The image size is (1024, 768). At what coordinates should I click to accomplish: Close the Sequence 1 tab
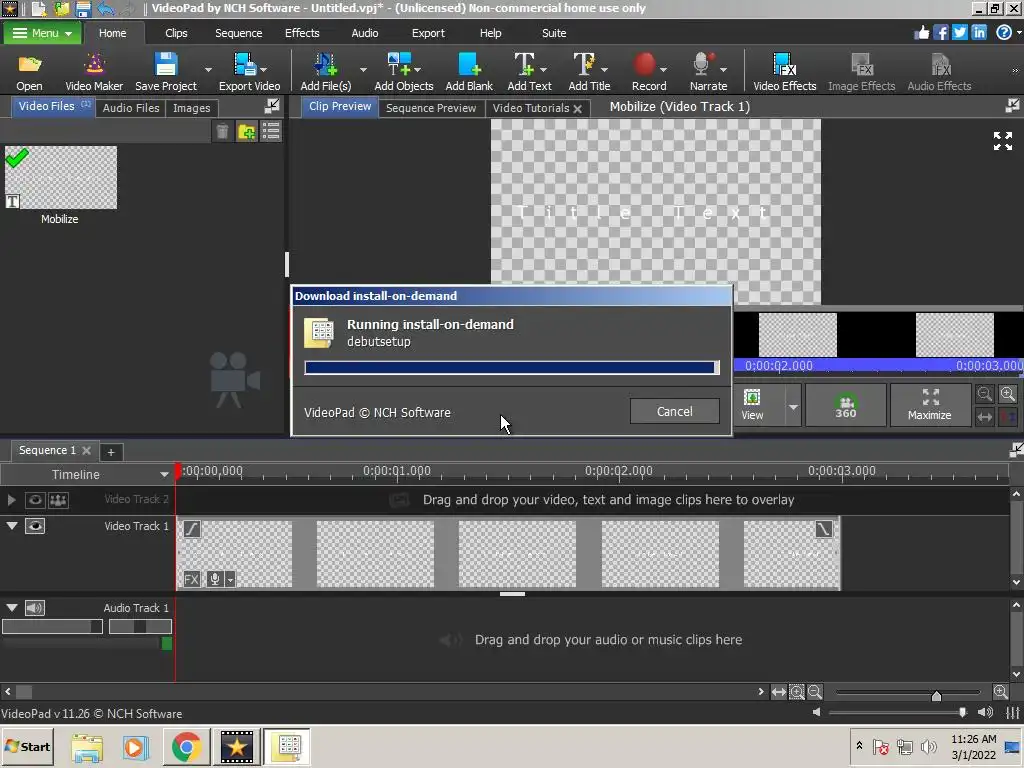pyautogui.click(x=86, y=451)
